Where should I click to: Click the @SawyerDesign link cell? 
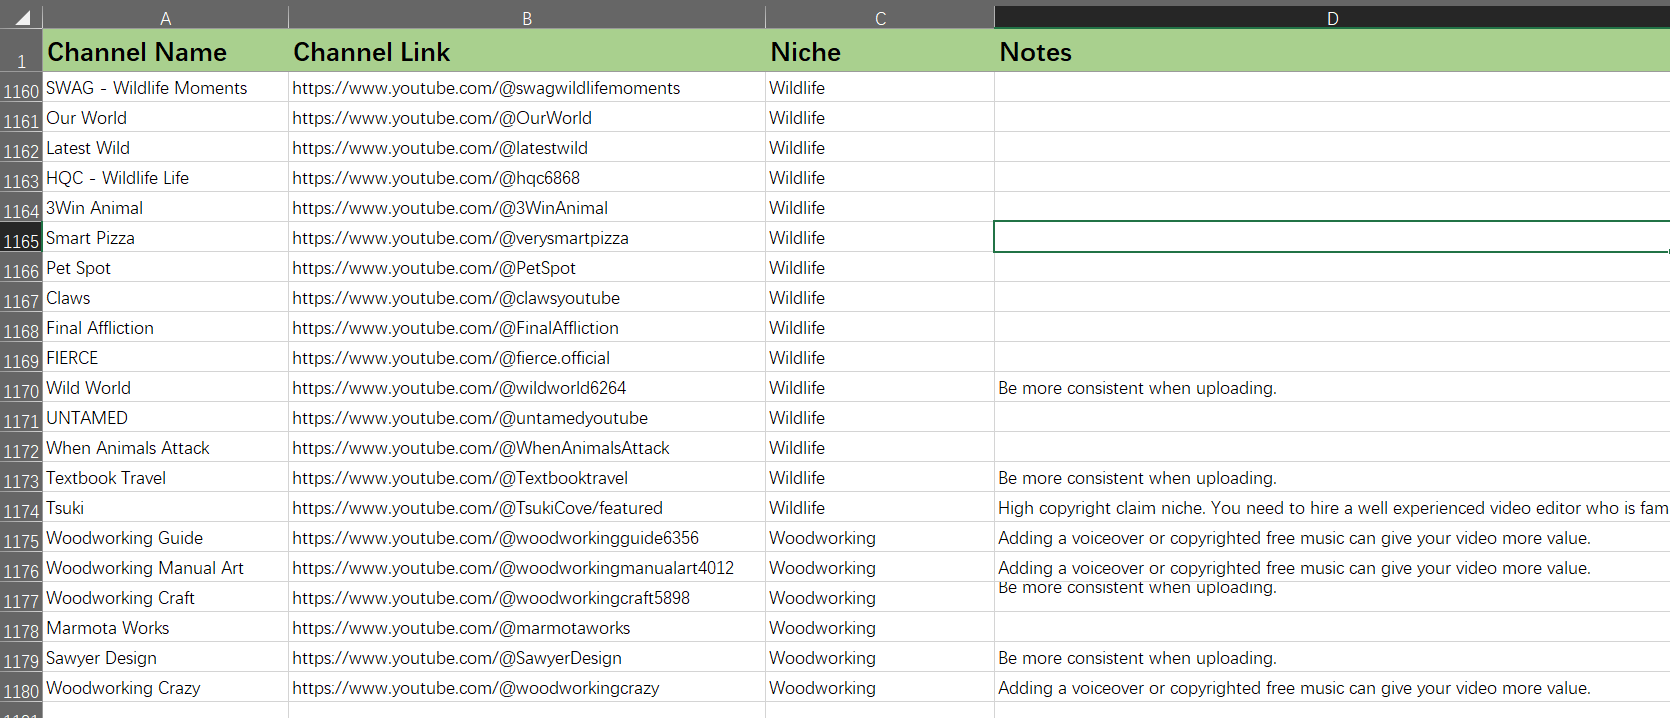[527, 657]
